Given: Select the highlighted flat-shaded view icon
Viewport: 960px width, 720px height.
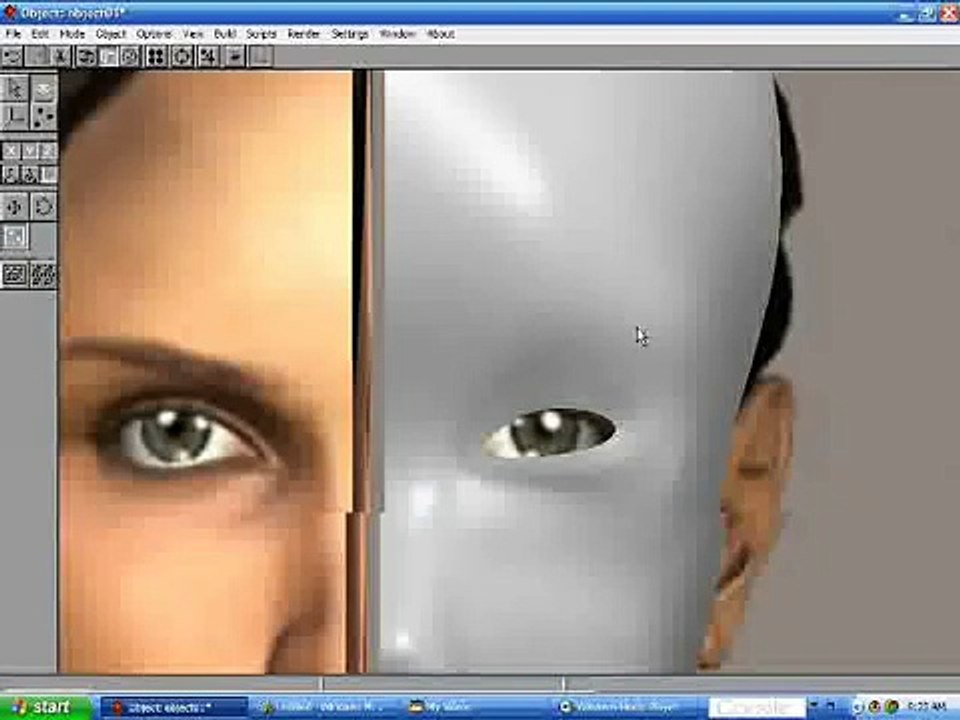Looking at the screenshot, I should [x=108, y=57].
